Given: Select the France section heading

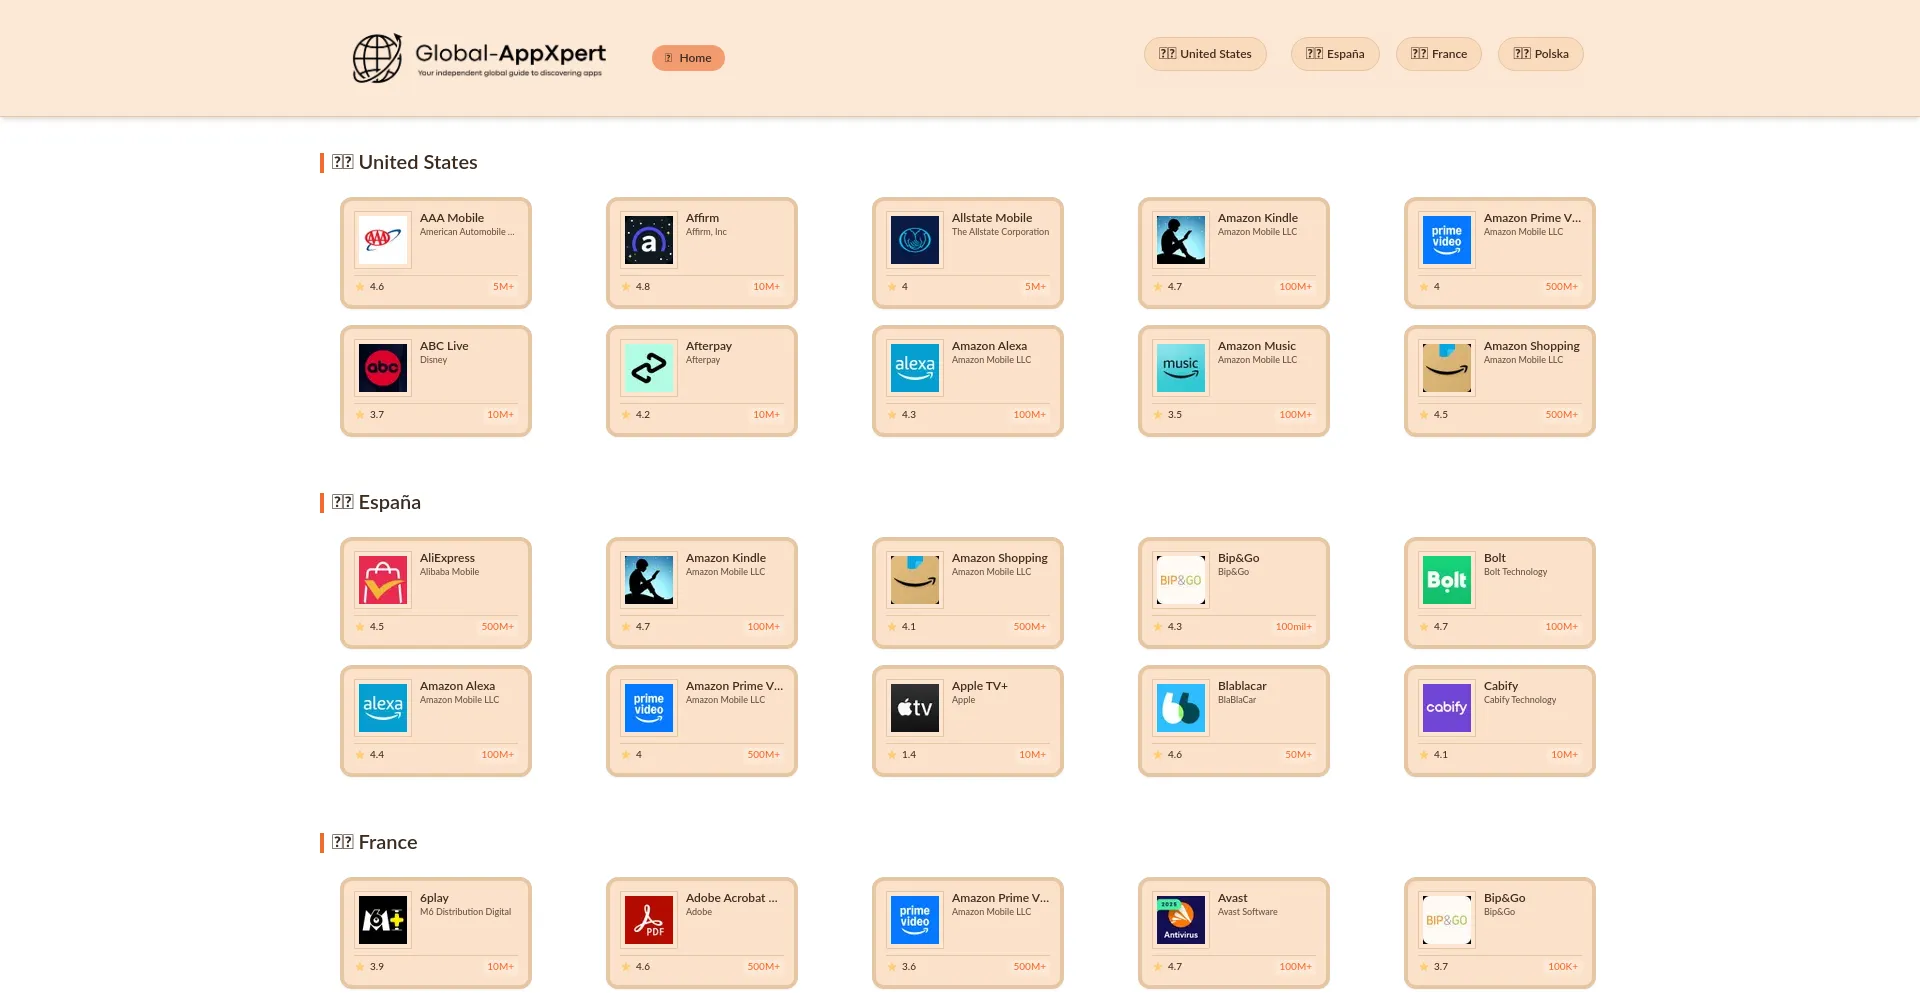Looking at the screenshot, I should 374,842.
